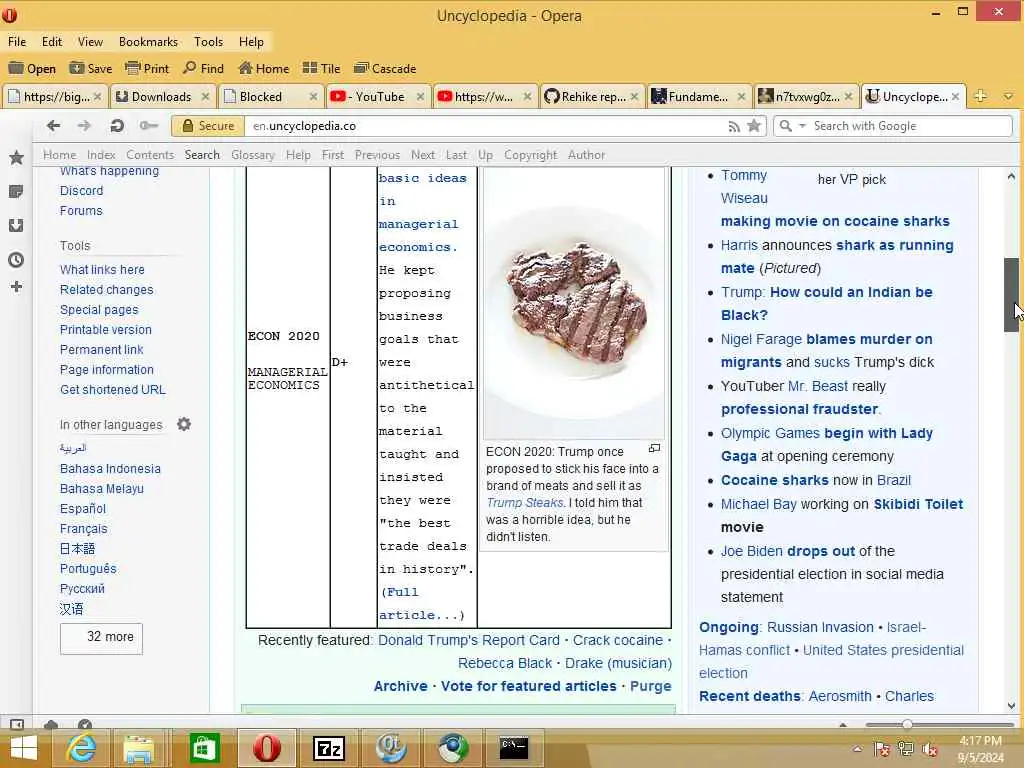Switch to the Rehike rep... tab
Screen dimensions: 1024x768
coord(591,97)
